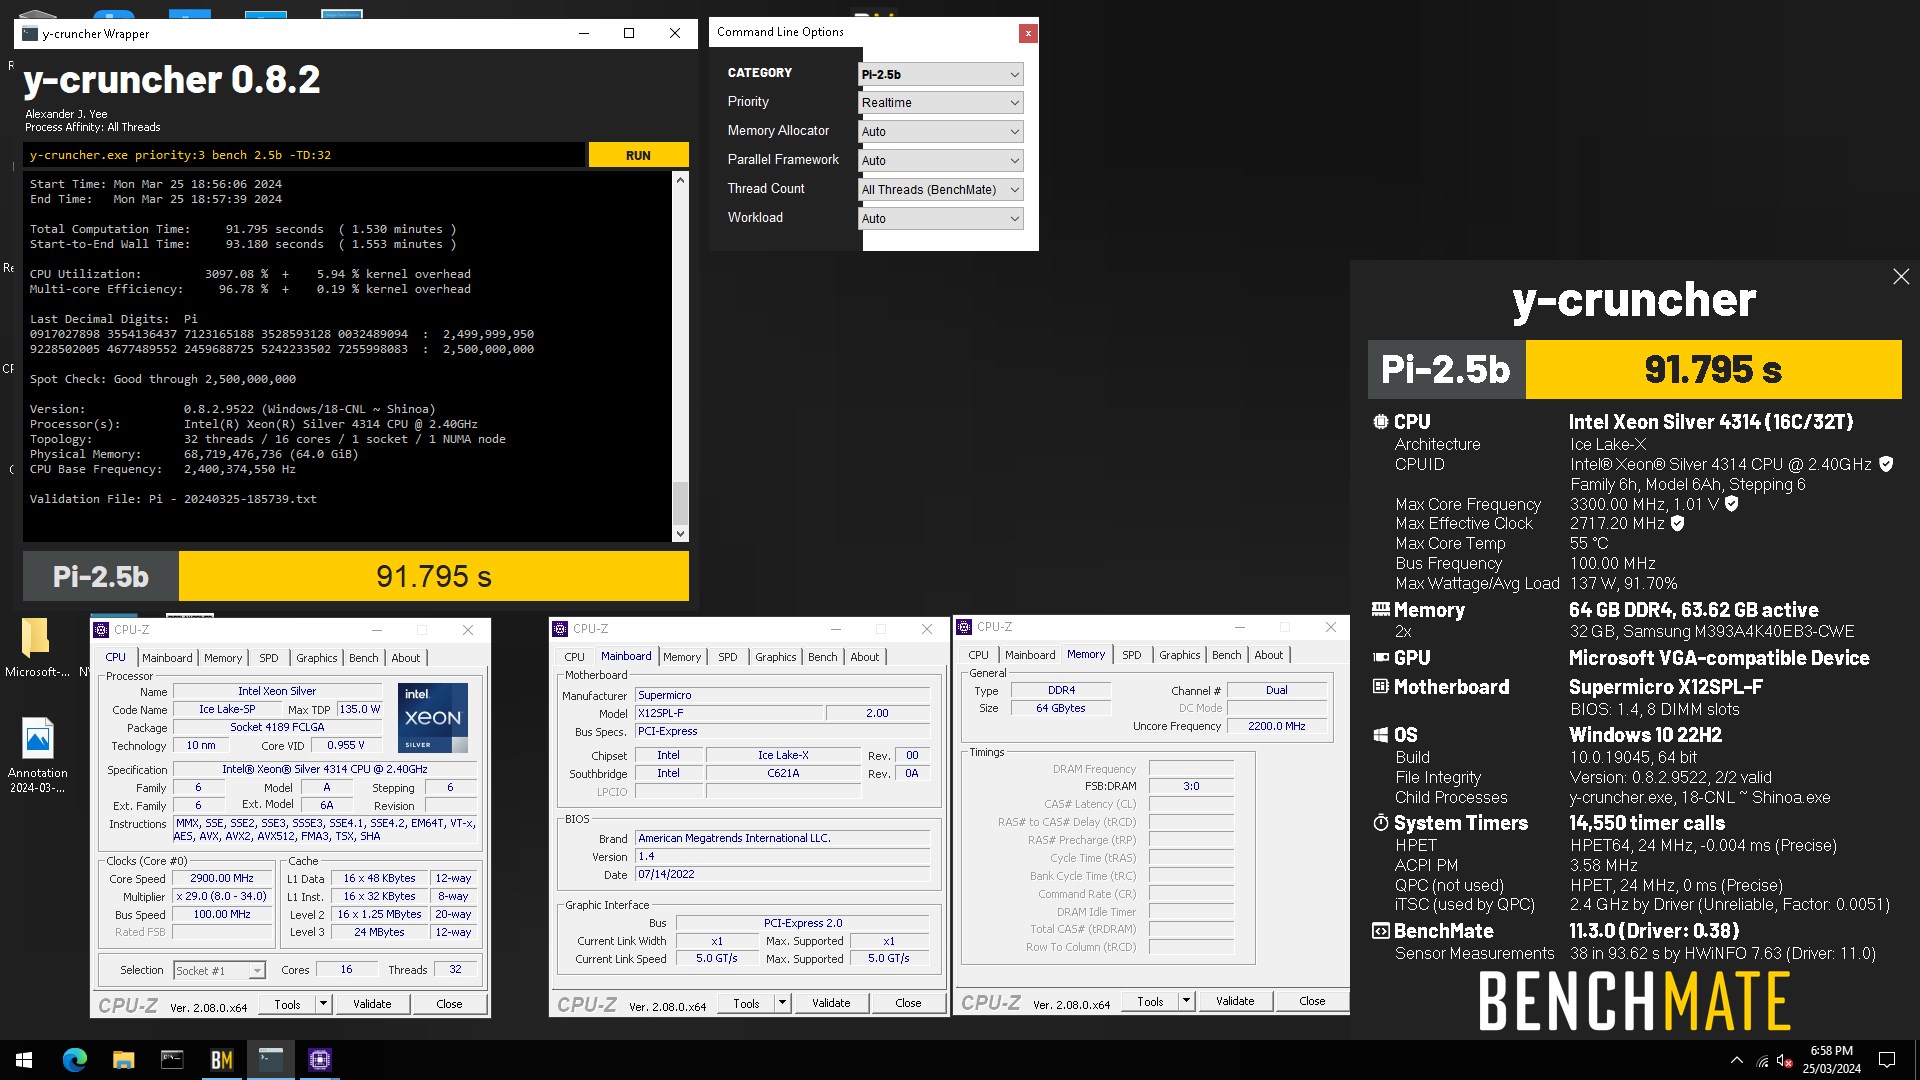The width and height of the screenshot is (1920, 1080).
Task: Select Bench tab in first CPU-Z window
Action: click(364, 658)
